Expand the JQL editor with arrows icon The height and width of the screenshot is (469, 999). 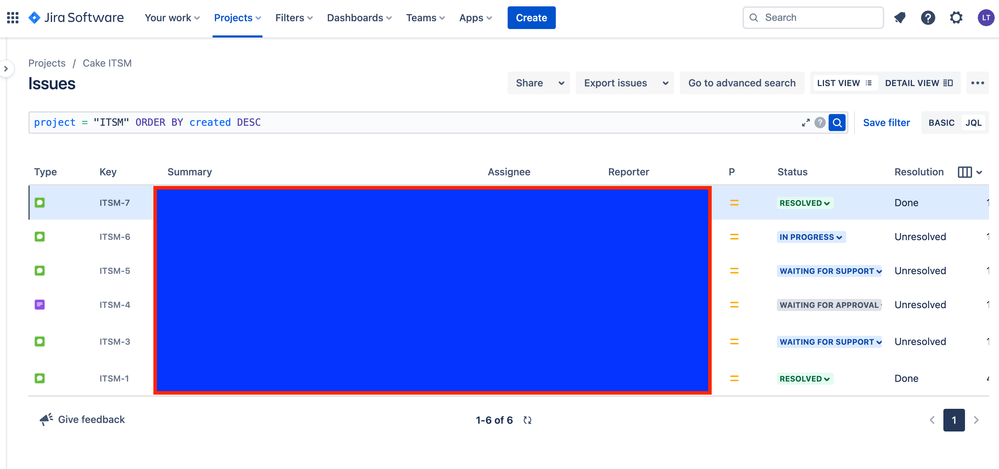click(806, 122)
